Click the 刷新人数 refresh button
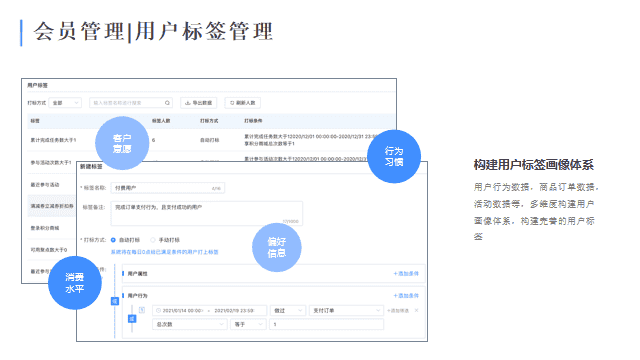This screenshot has width=640, height=360. (242, 103)
